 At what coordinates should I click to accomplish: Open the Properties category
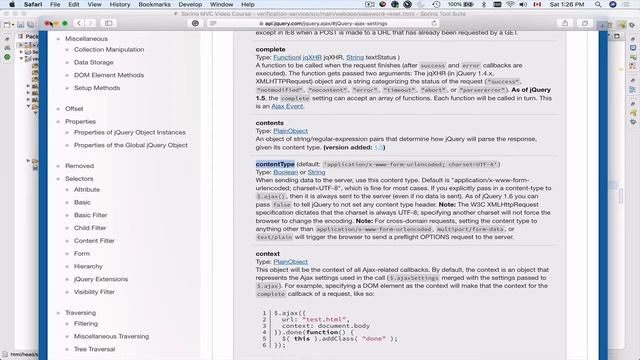pos(80,122)
